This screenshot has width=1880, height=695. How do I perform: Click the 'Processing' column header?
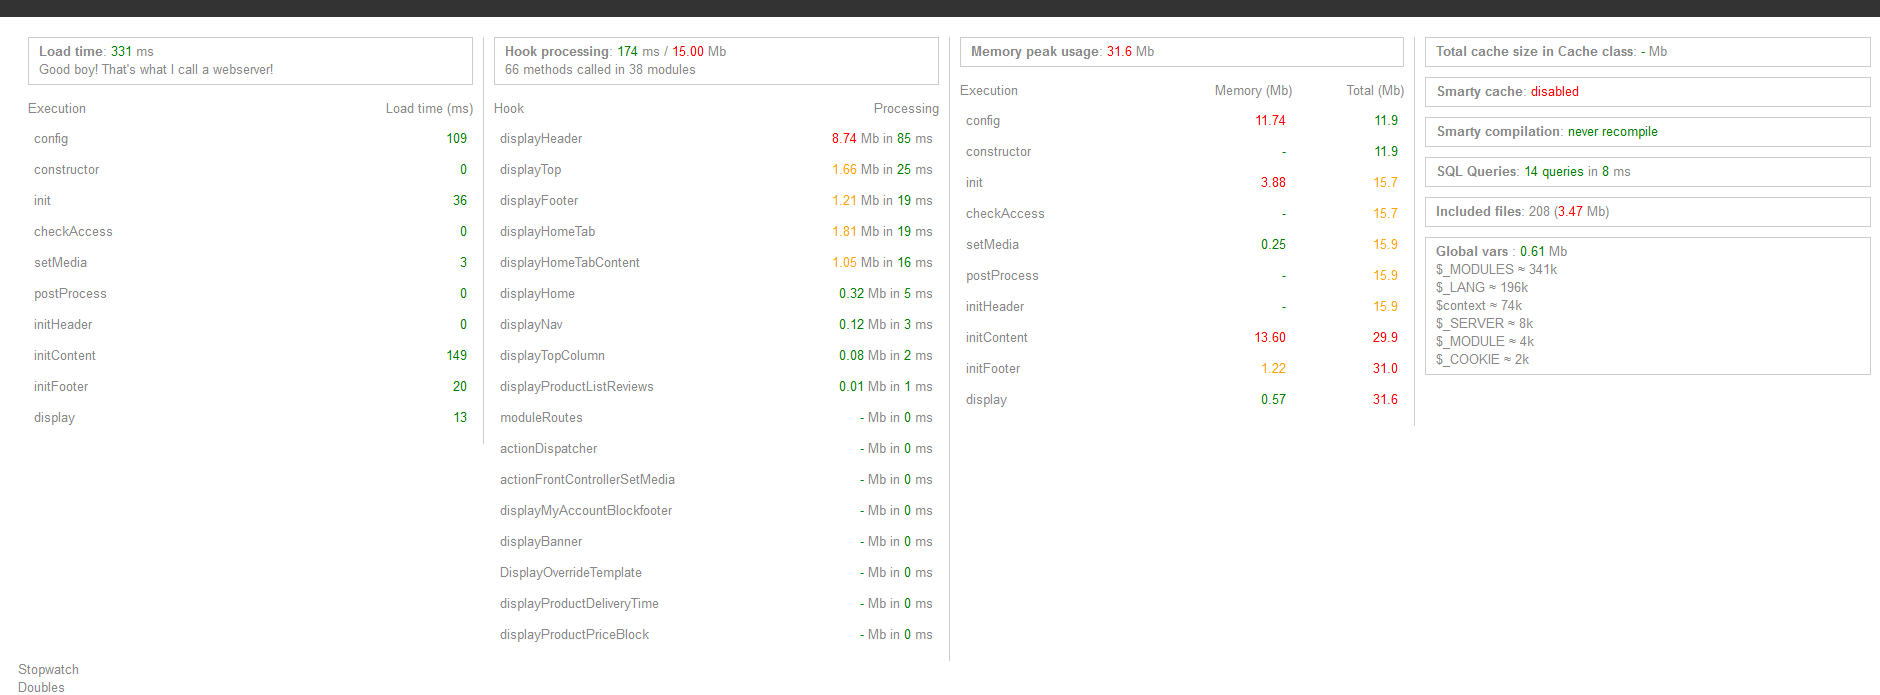[906, 109]
